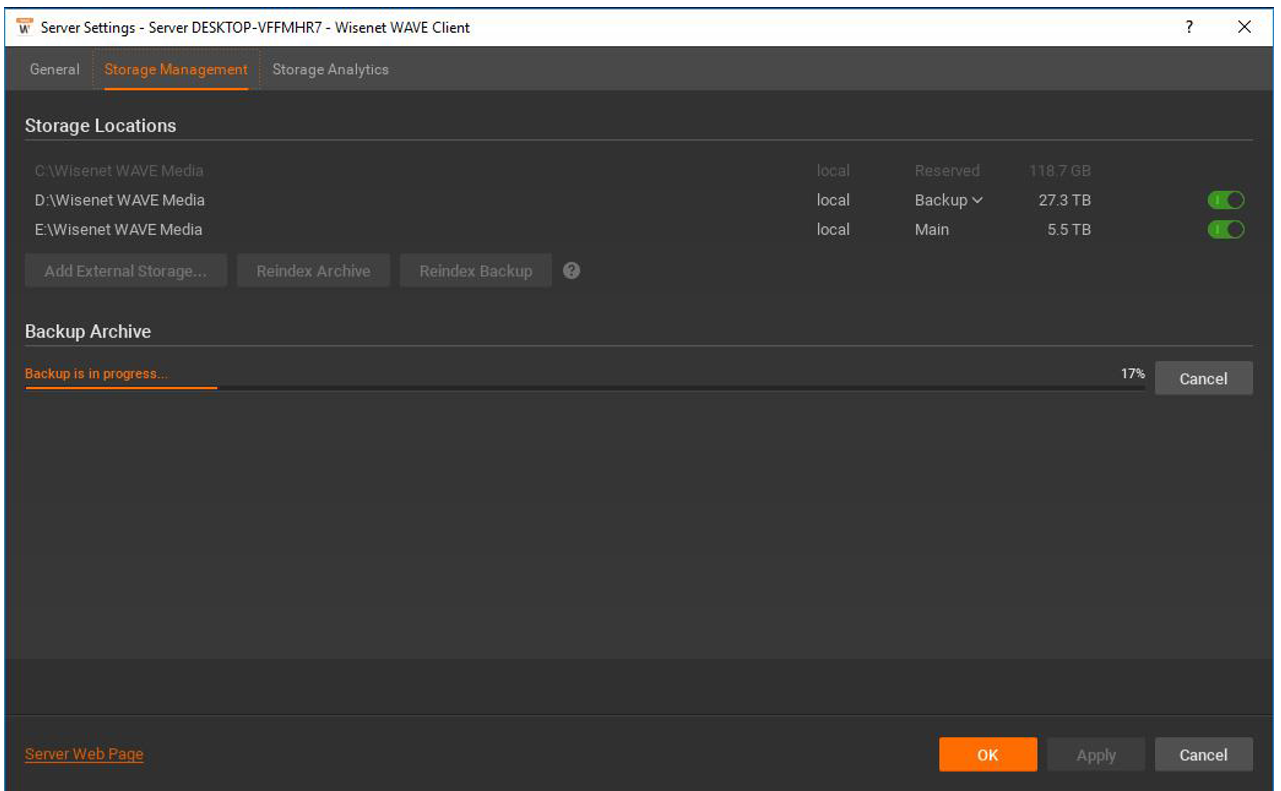Confirm settings with the OK button
This screenshot has height=791, width=1281.
click(x=988, y=755)
